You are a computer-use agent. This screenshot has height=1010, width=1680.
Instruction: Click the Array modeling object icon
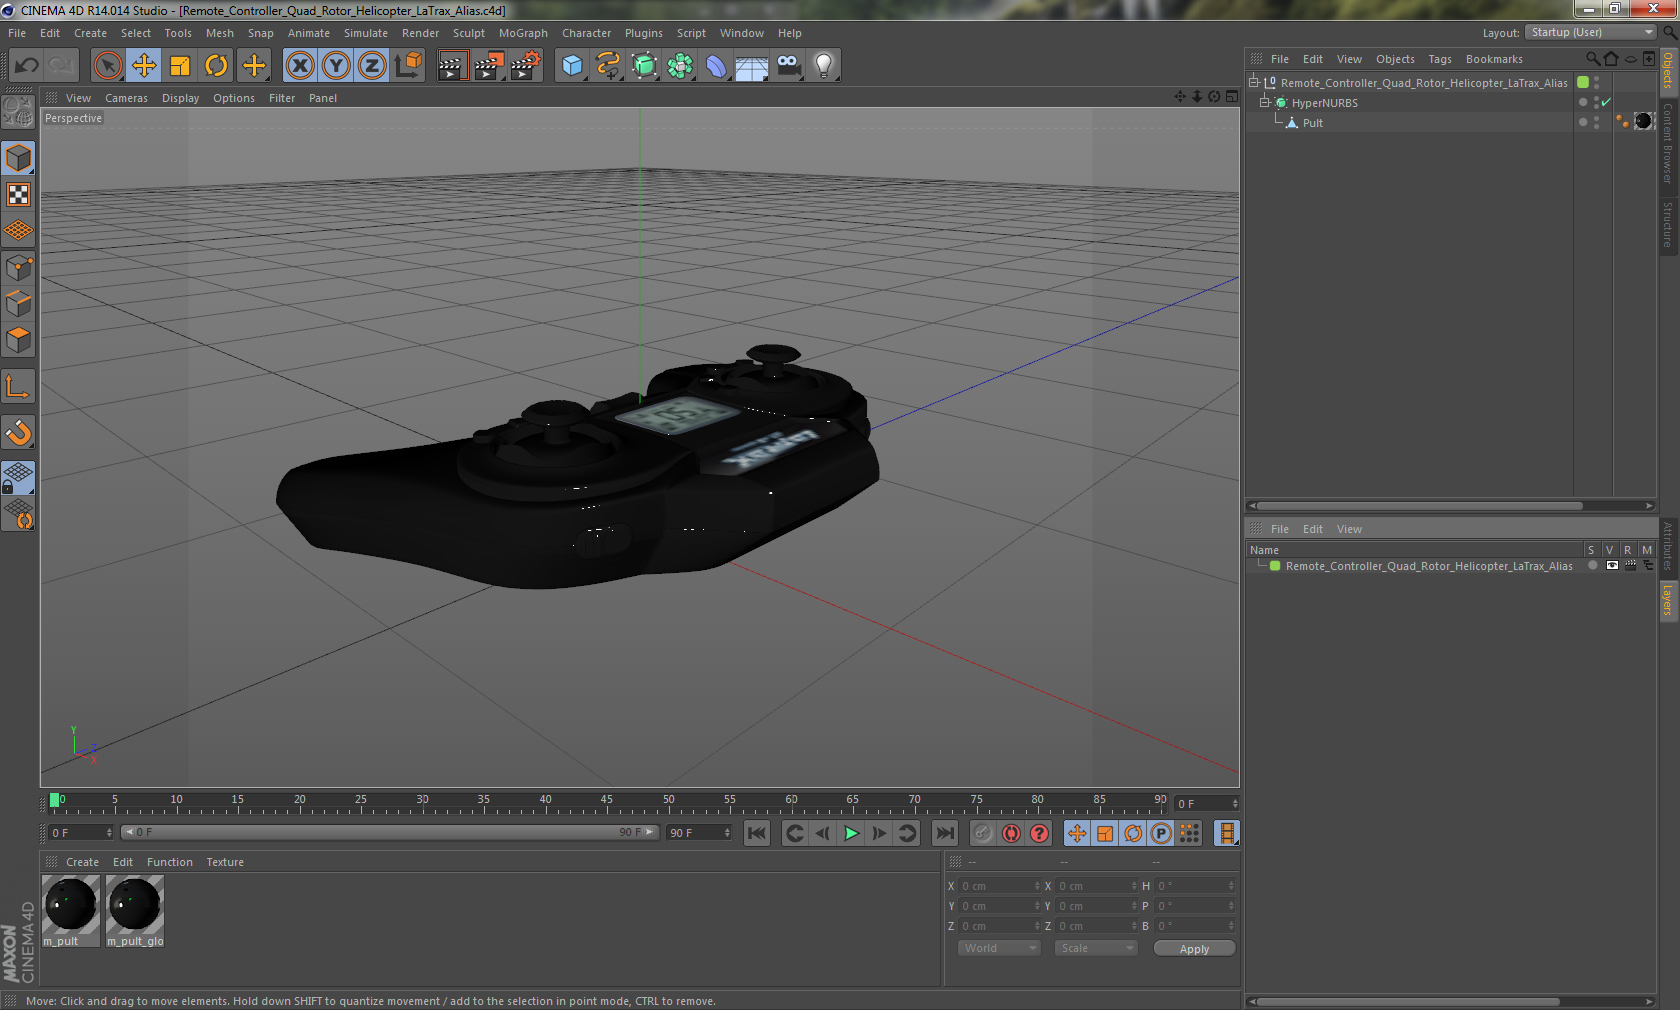pos(680,66)
